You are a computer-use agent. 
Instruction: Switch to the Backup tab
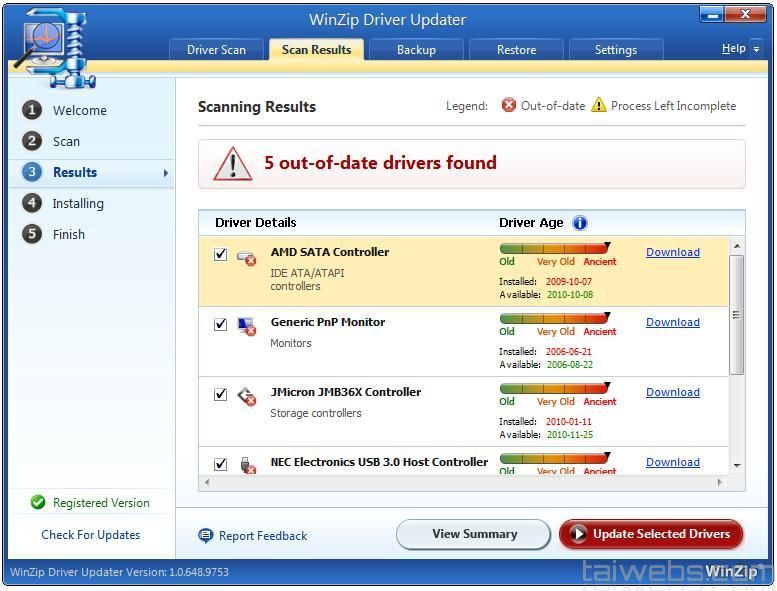click(x=416, y=50)
